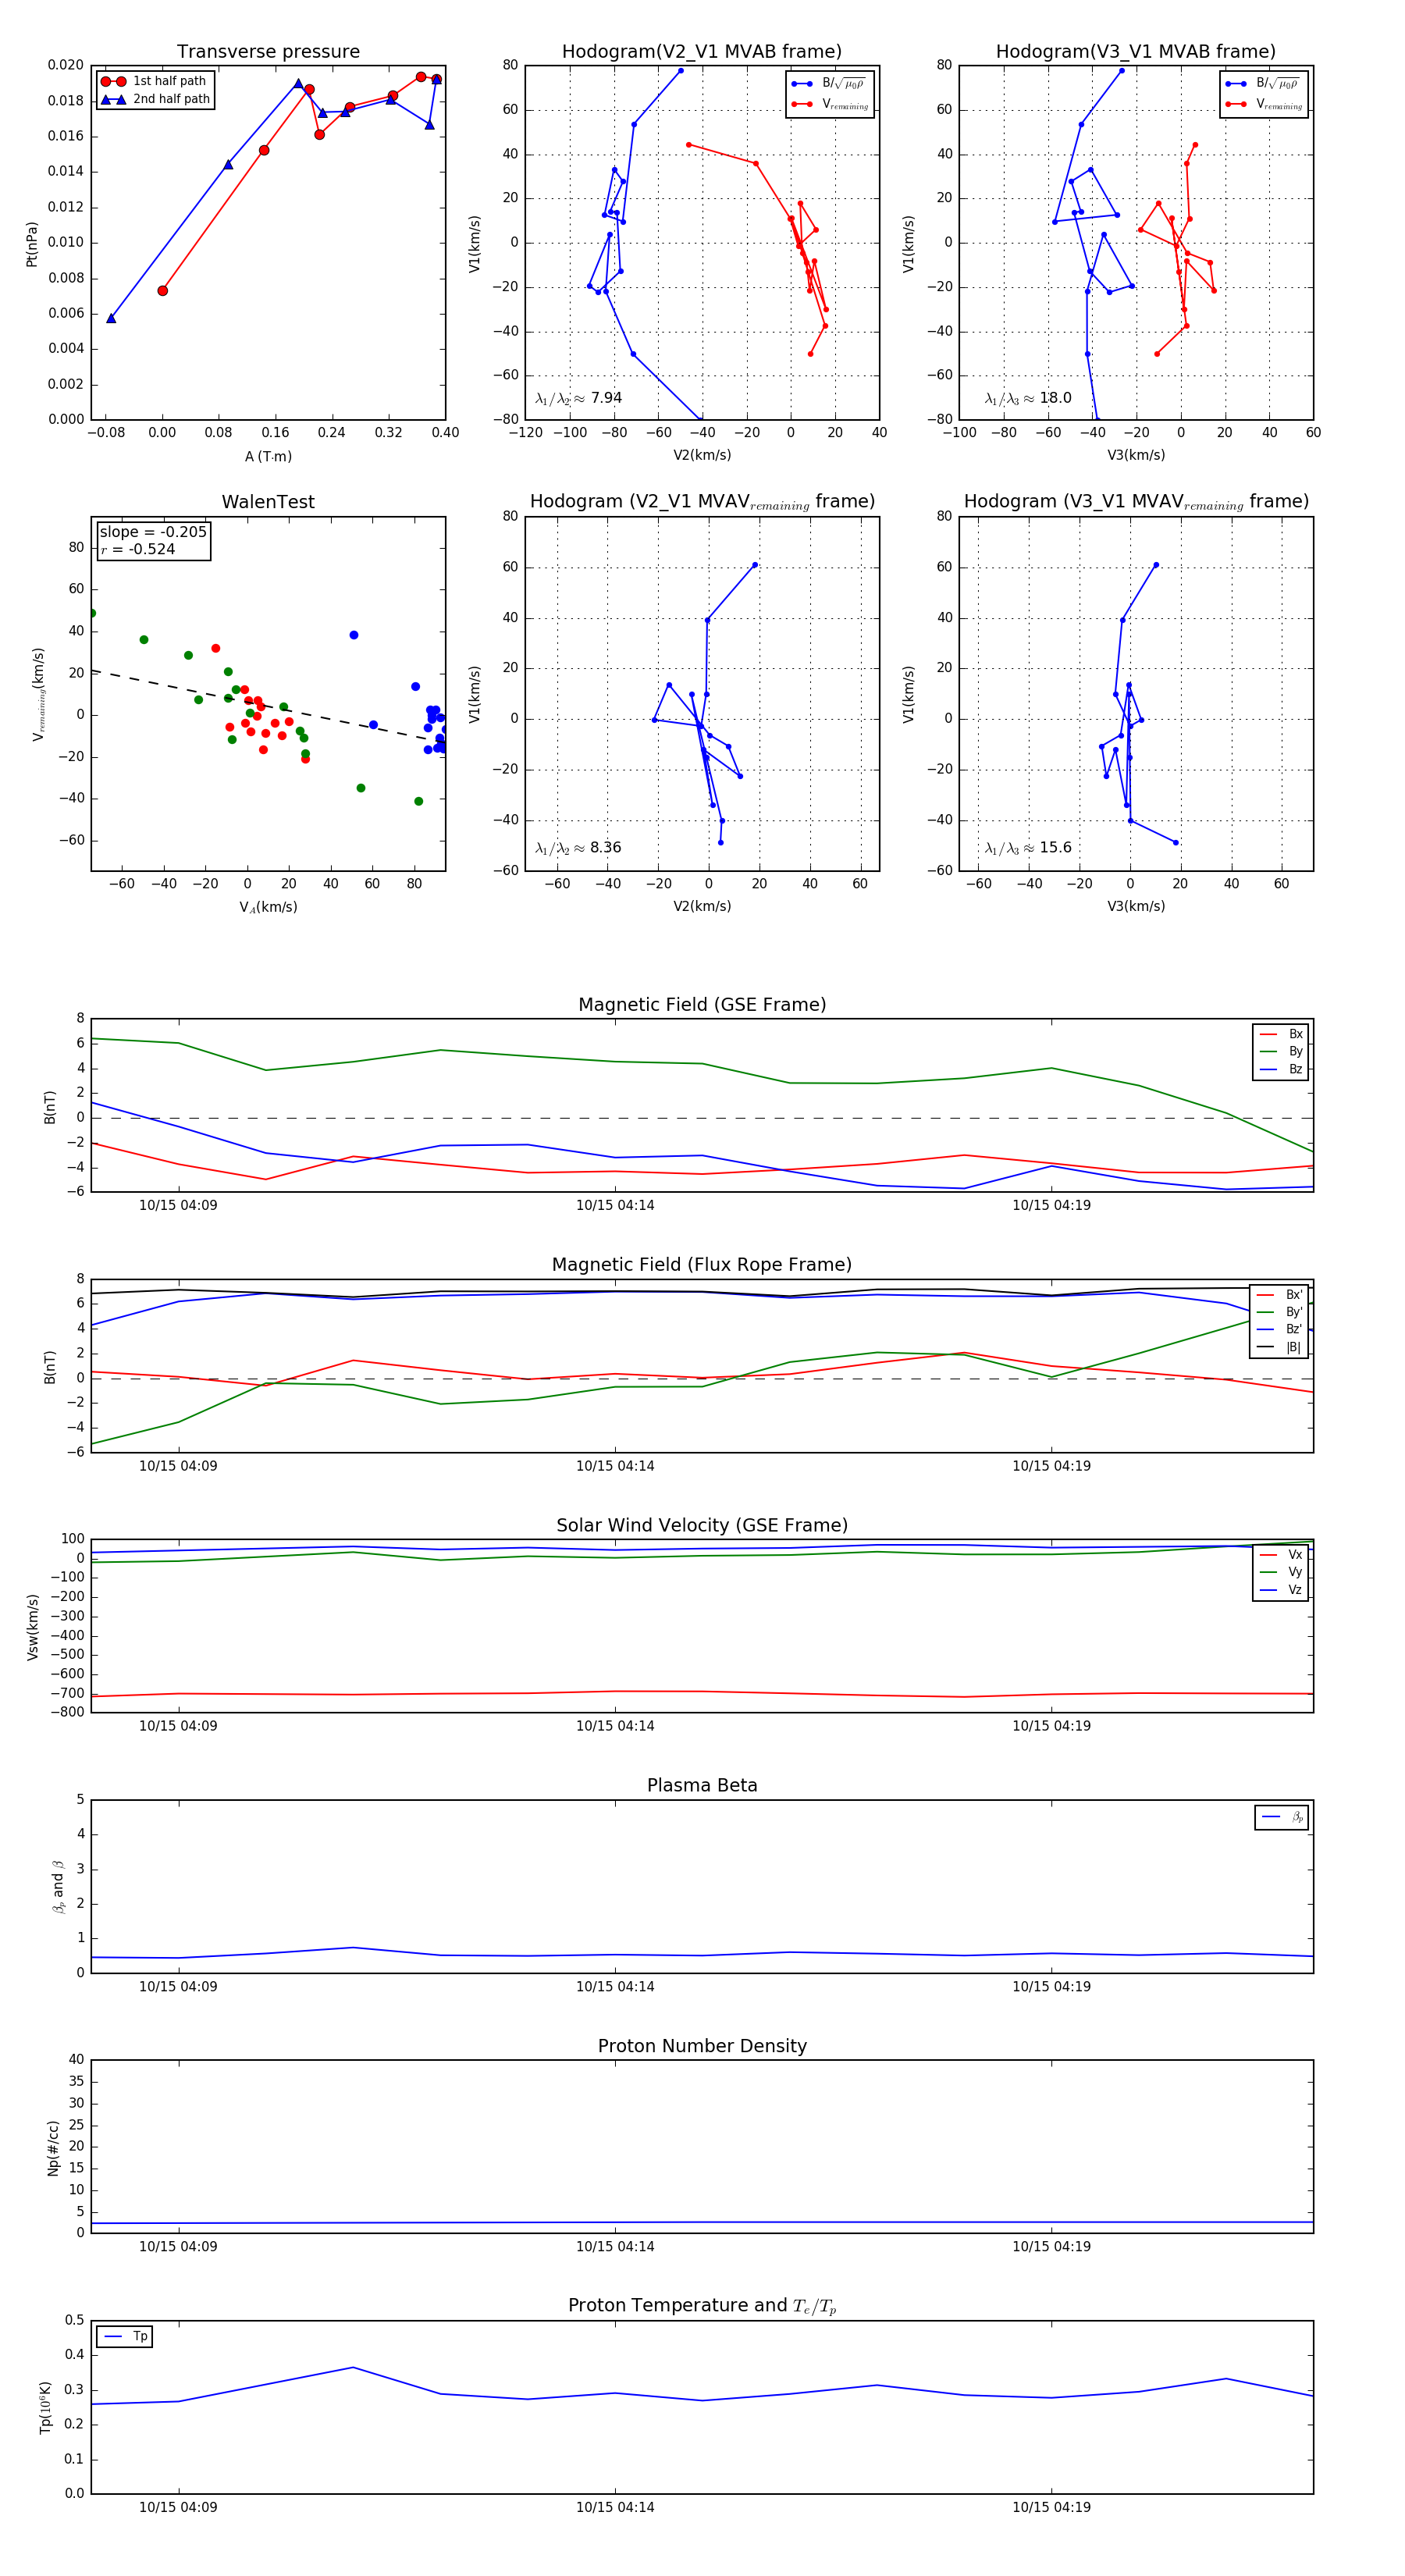Click 'Hodogram (V2_V1 MVAV remaining frame)' title

[702, 502]
